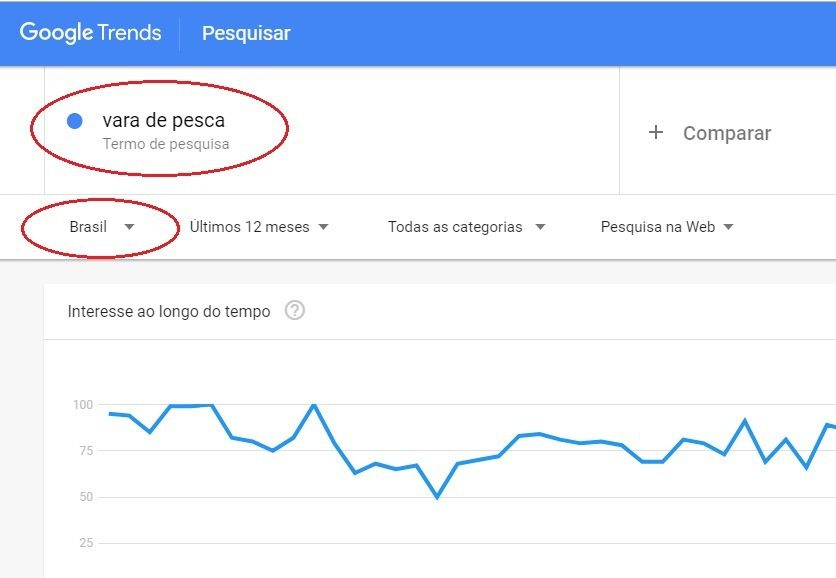Viewport: 836px width, 578px height.
Task: Click the blue dot beside vara de pesca
Action: (75, 121)
